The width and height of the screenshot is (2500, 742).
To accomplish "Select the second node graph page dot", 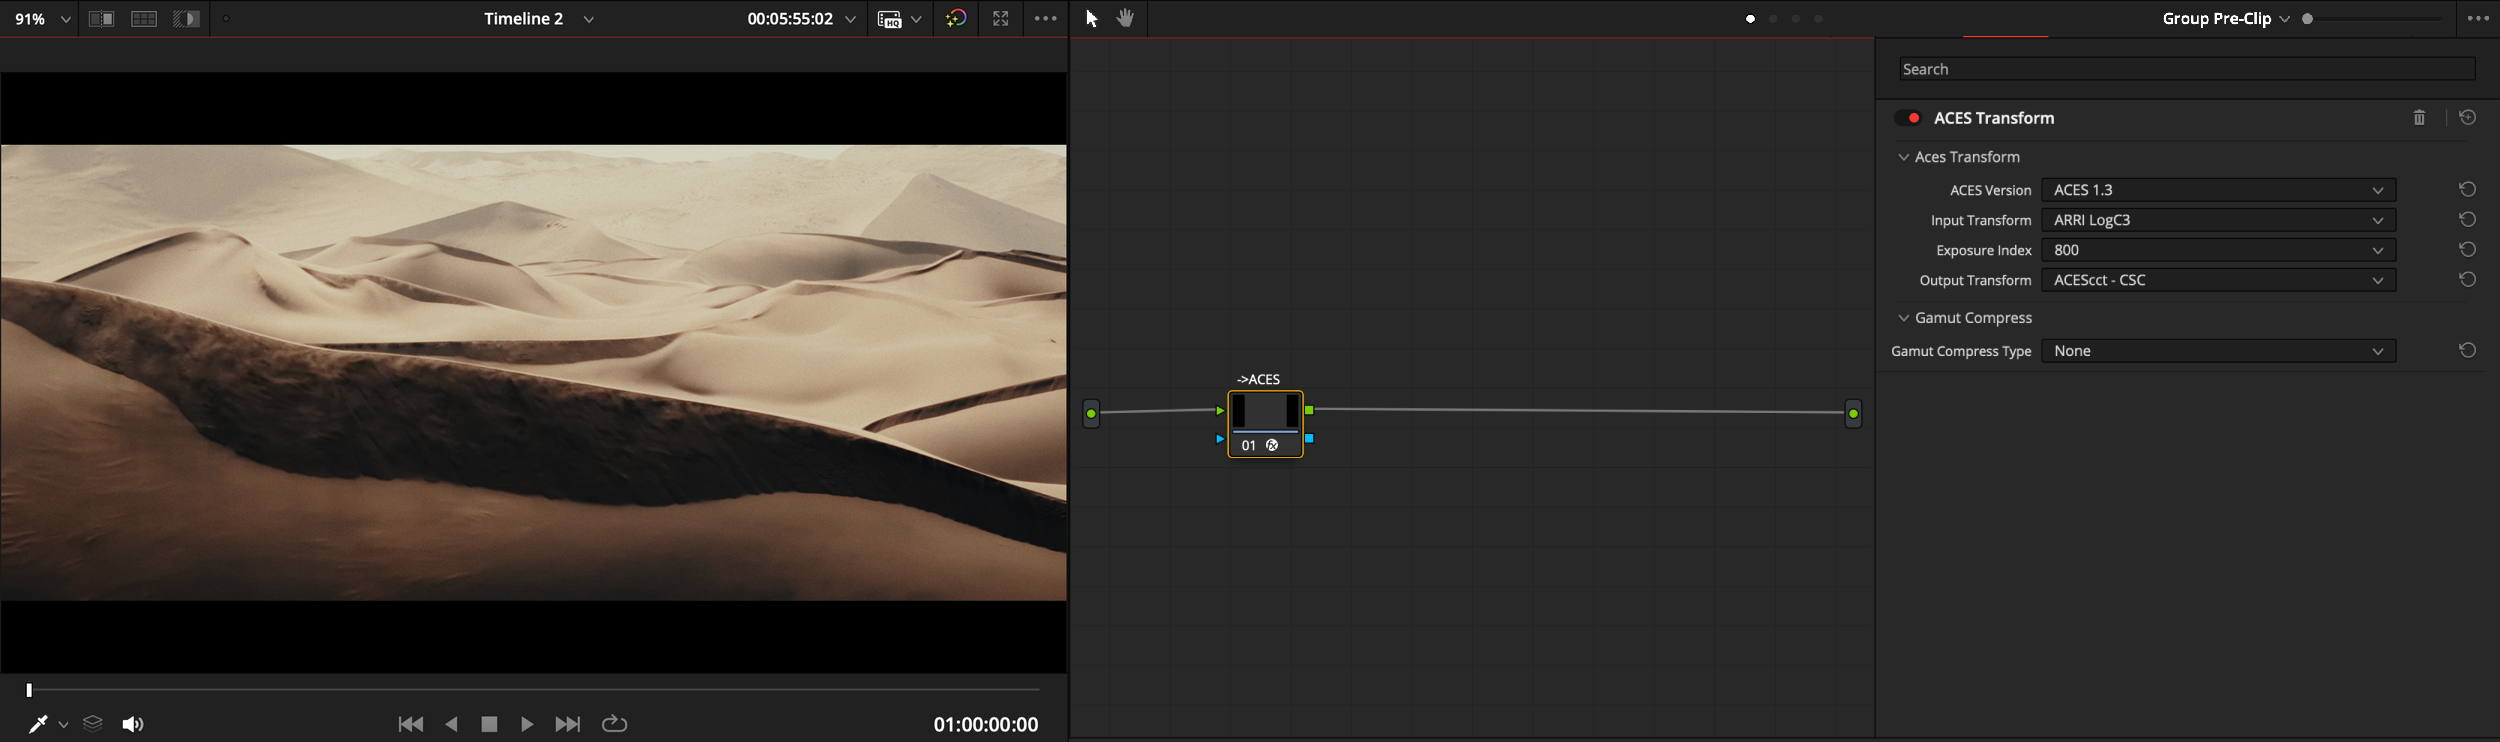I will pos(1773,19).
